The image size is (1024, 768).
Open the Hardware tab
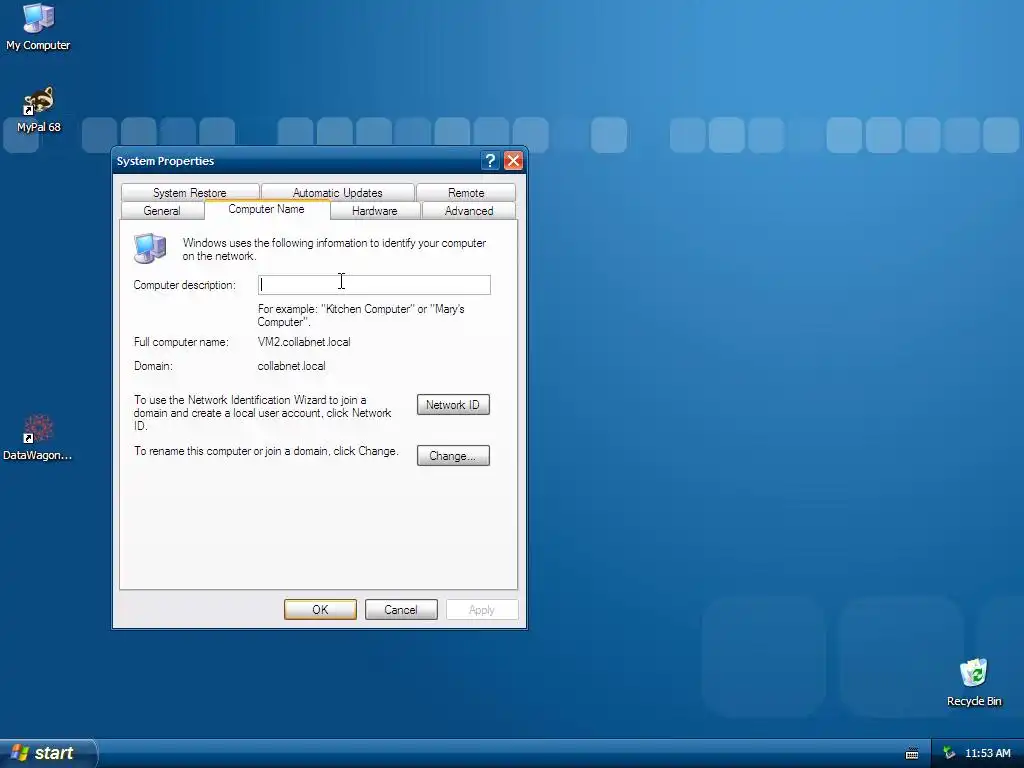[375, 211]
